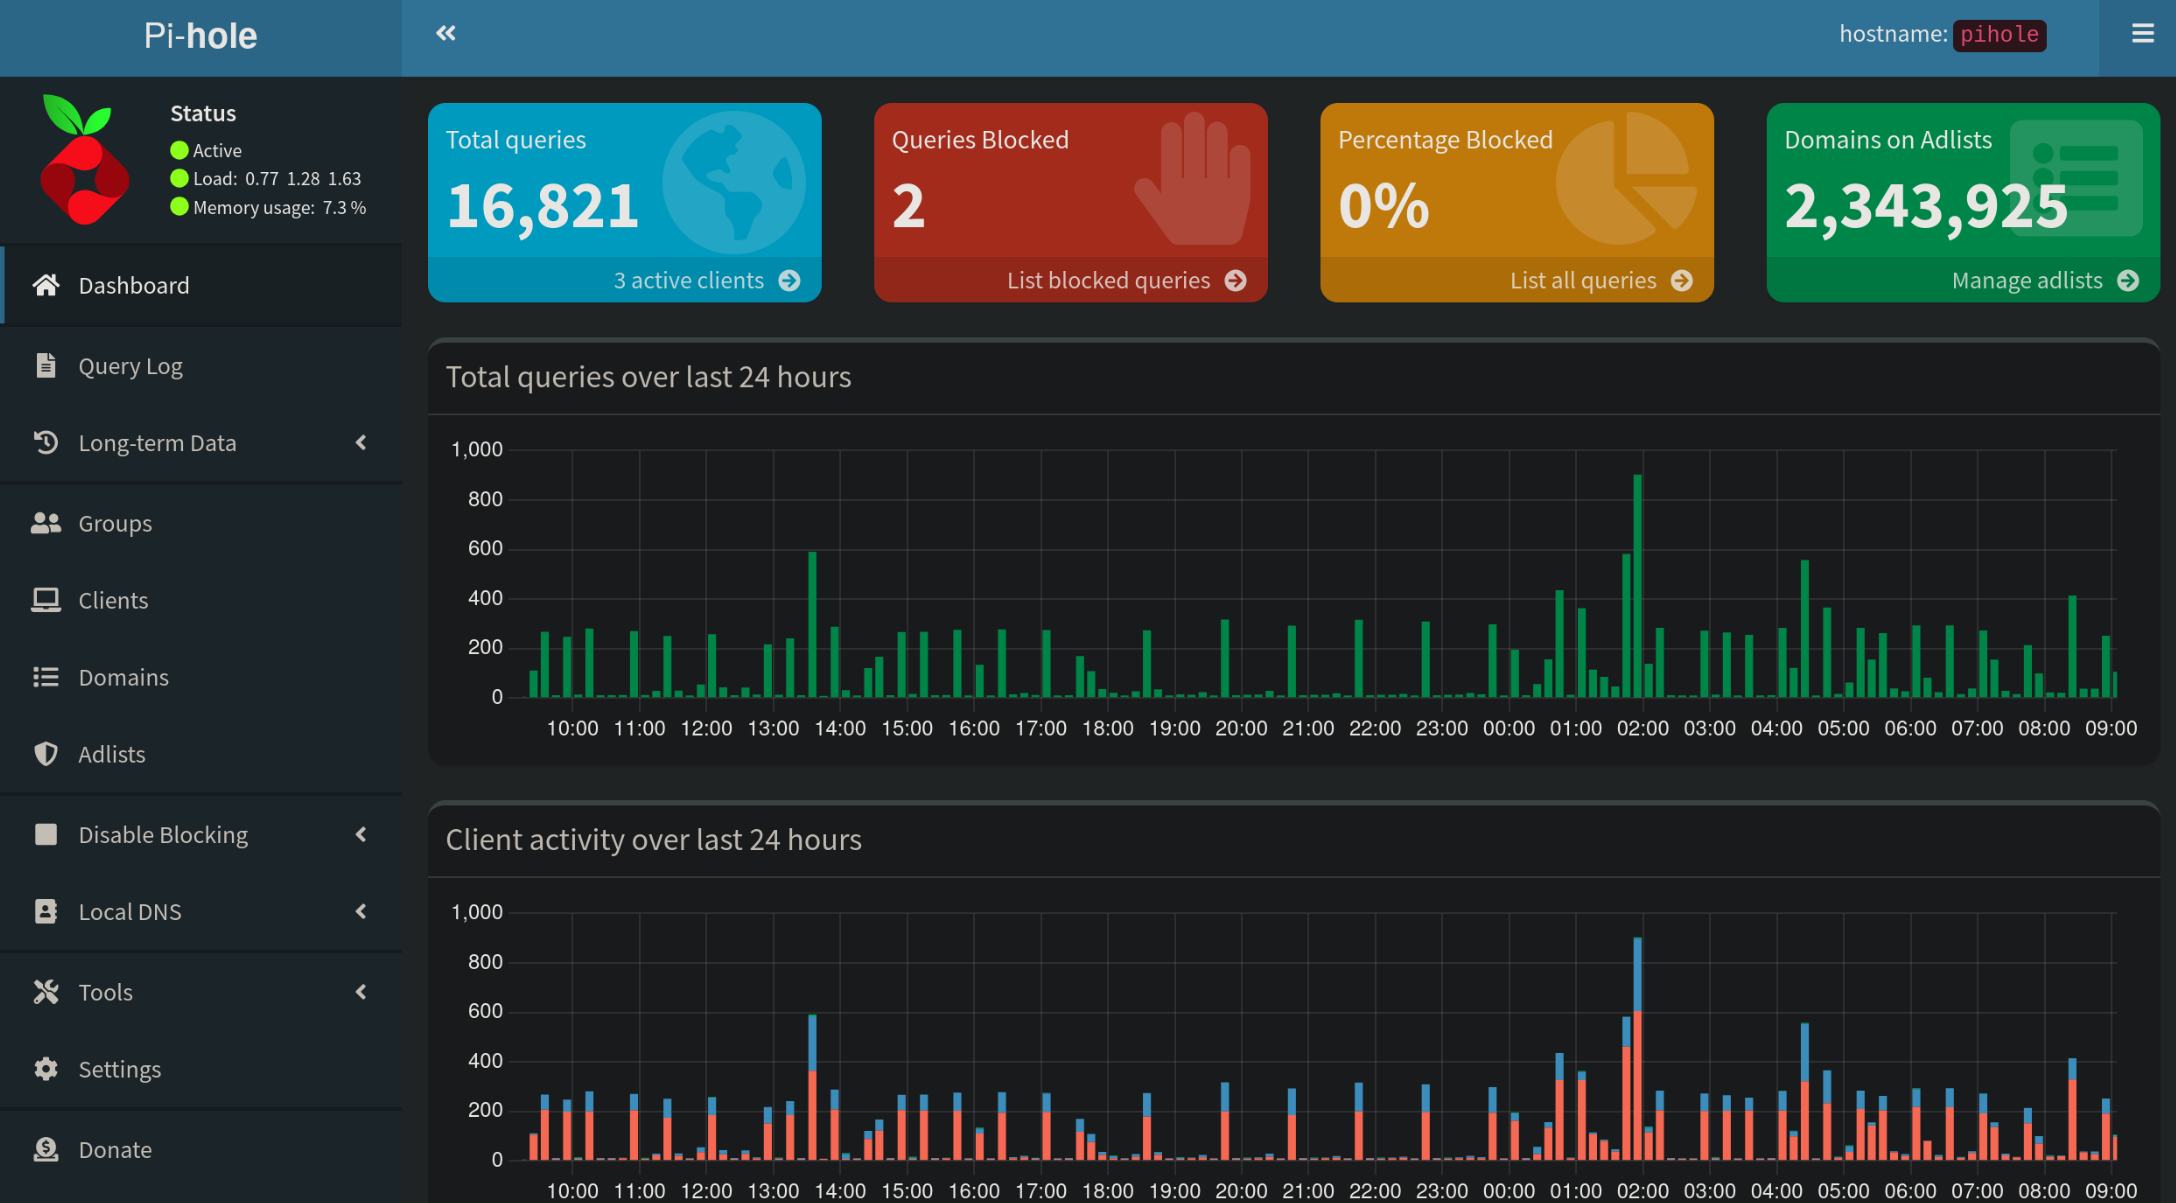The image size is (2176, 1203).
Task: Click the Tools wrench icon
Action: [46, 992]
